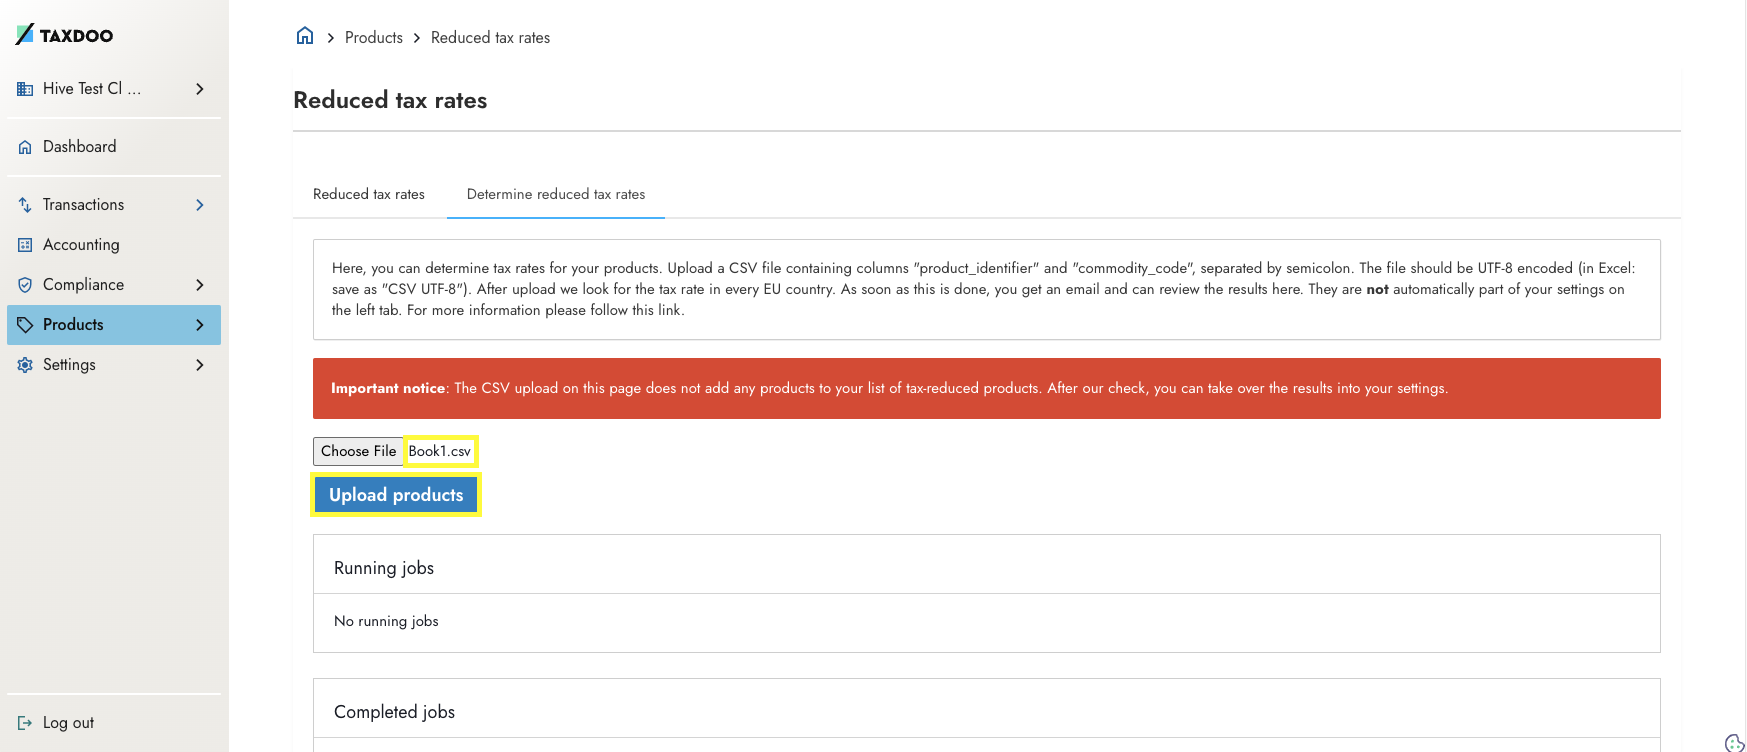Click the Book1.csv file name field
The width and height of the screenshot is (1747, 752).
click(x=440, y=451)
